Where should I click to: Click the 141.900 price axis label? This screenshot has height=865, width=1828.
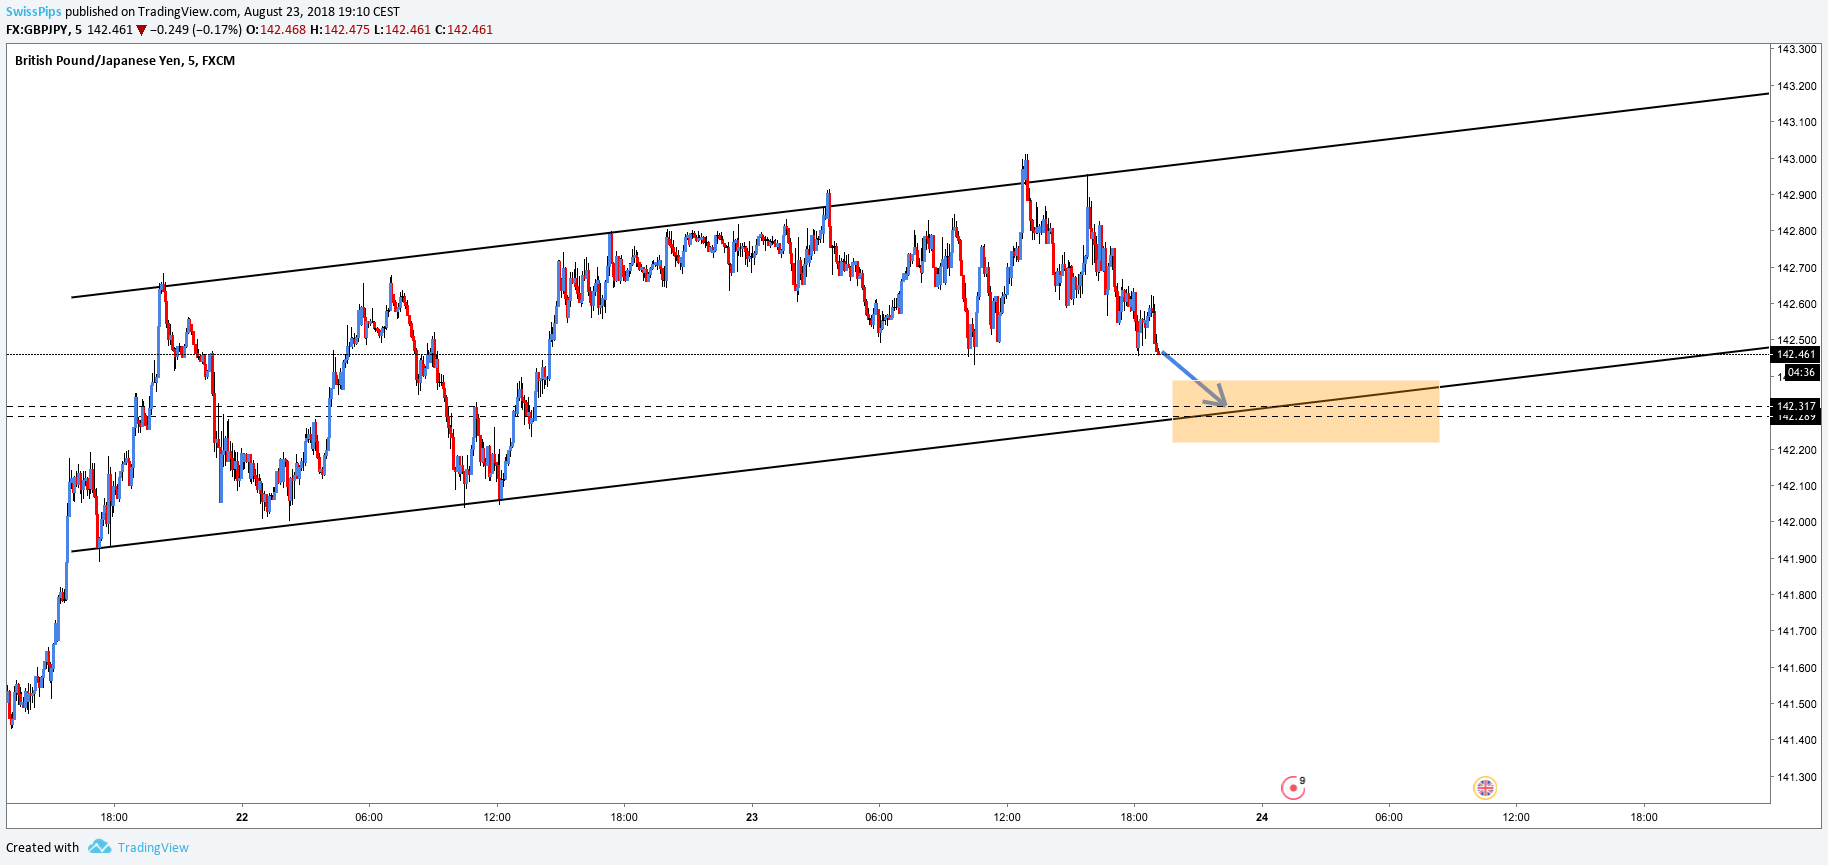pos(1796,559)
